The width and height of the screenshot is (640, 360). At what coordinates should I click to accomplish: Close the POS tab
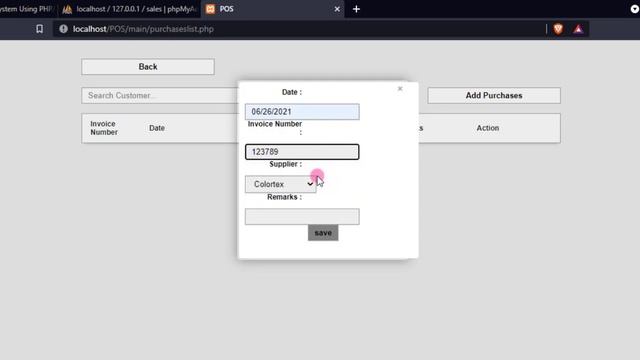pos(337,9)
